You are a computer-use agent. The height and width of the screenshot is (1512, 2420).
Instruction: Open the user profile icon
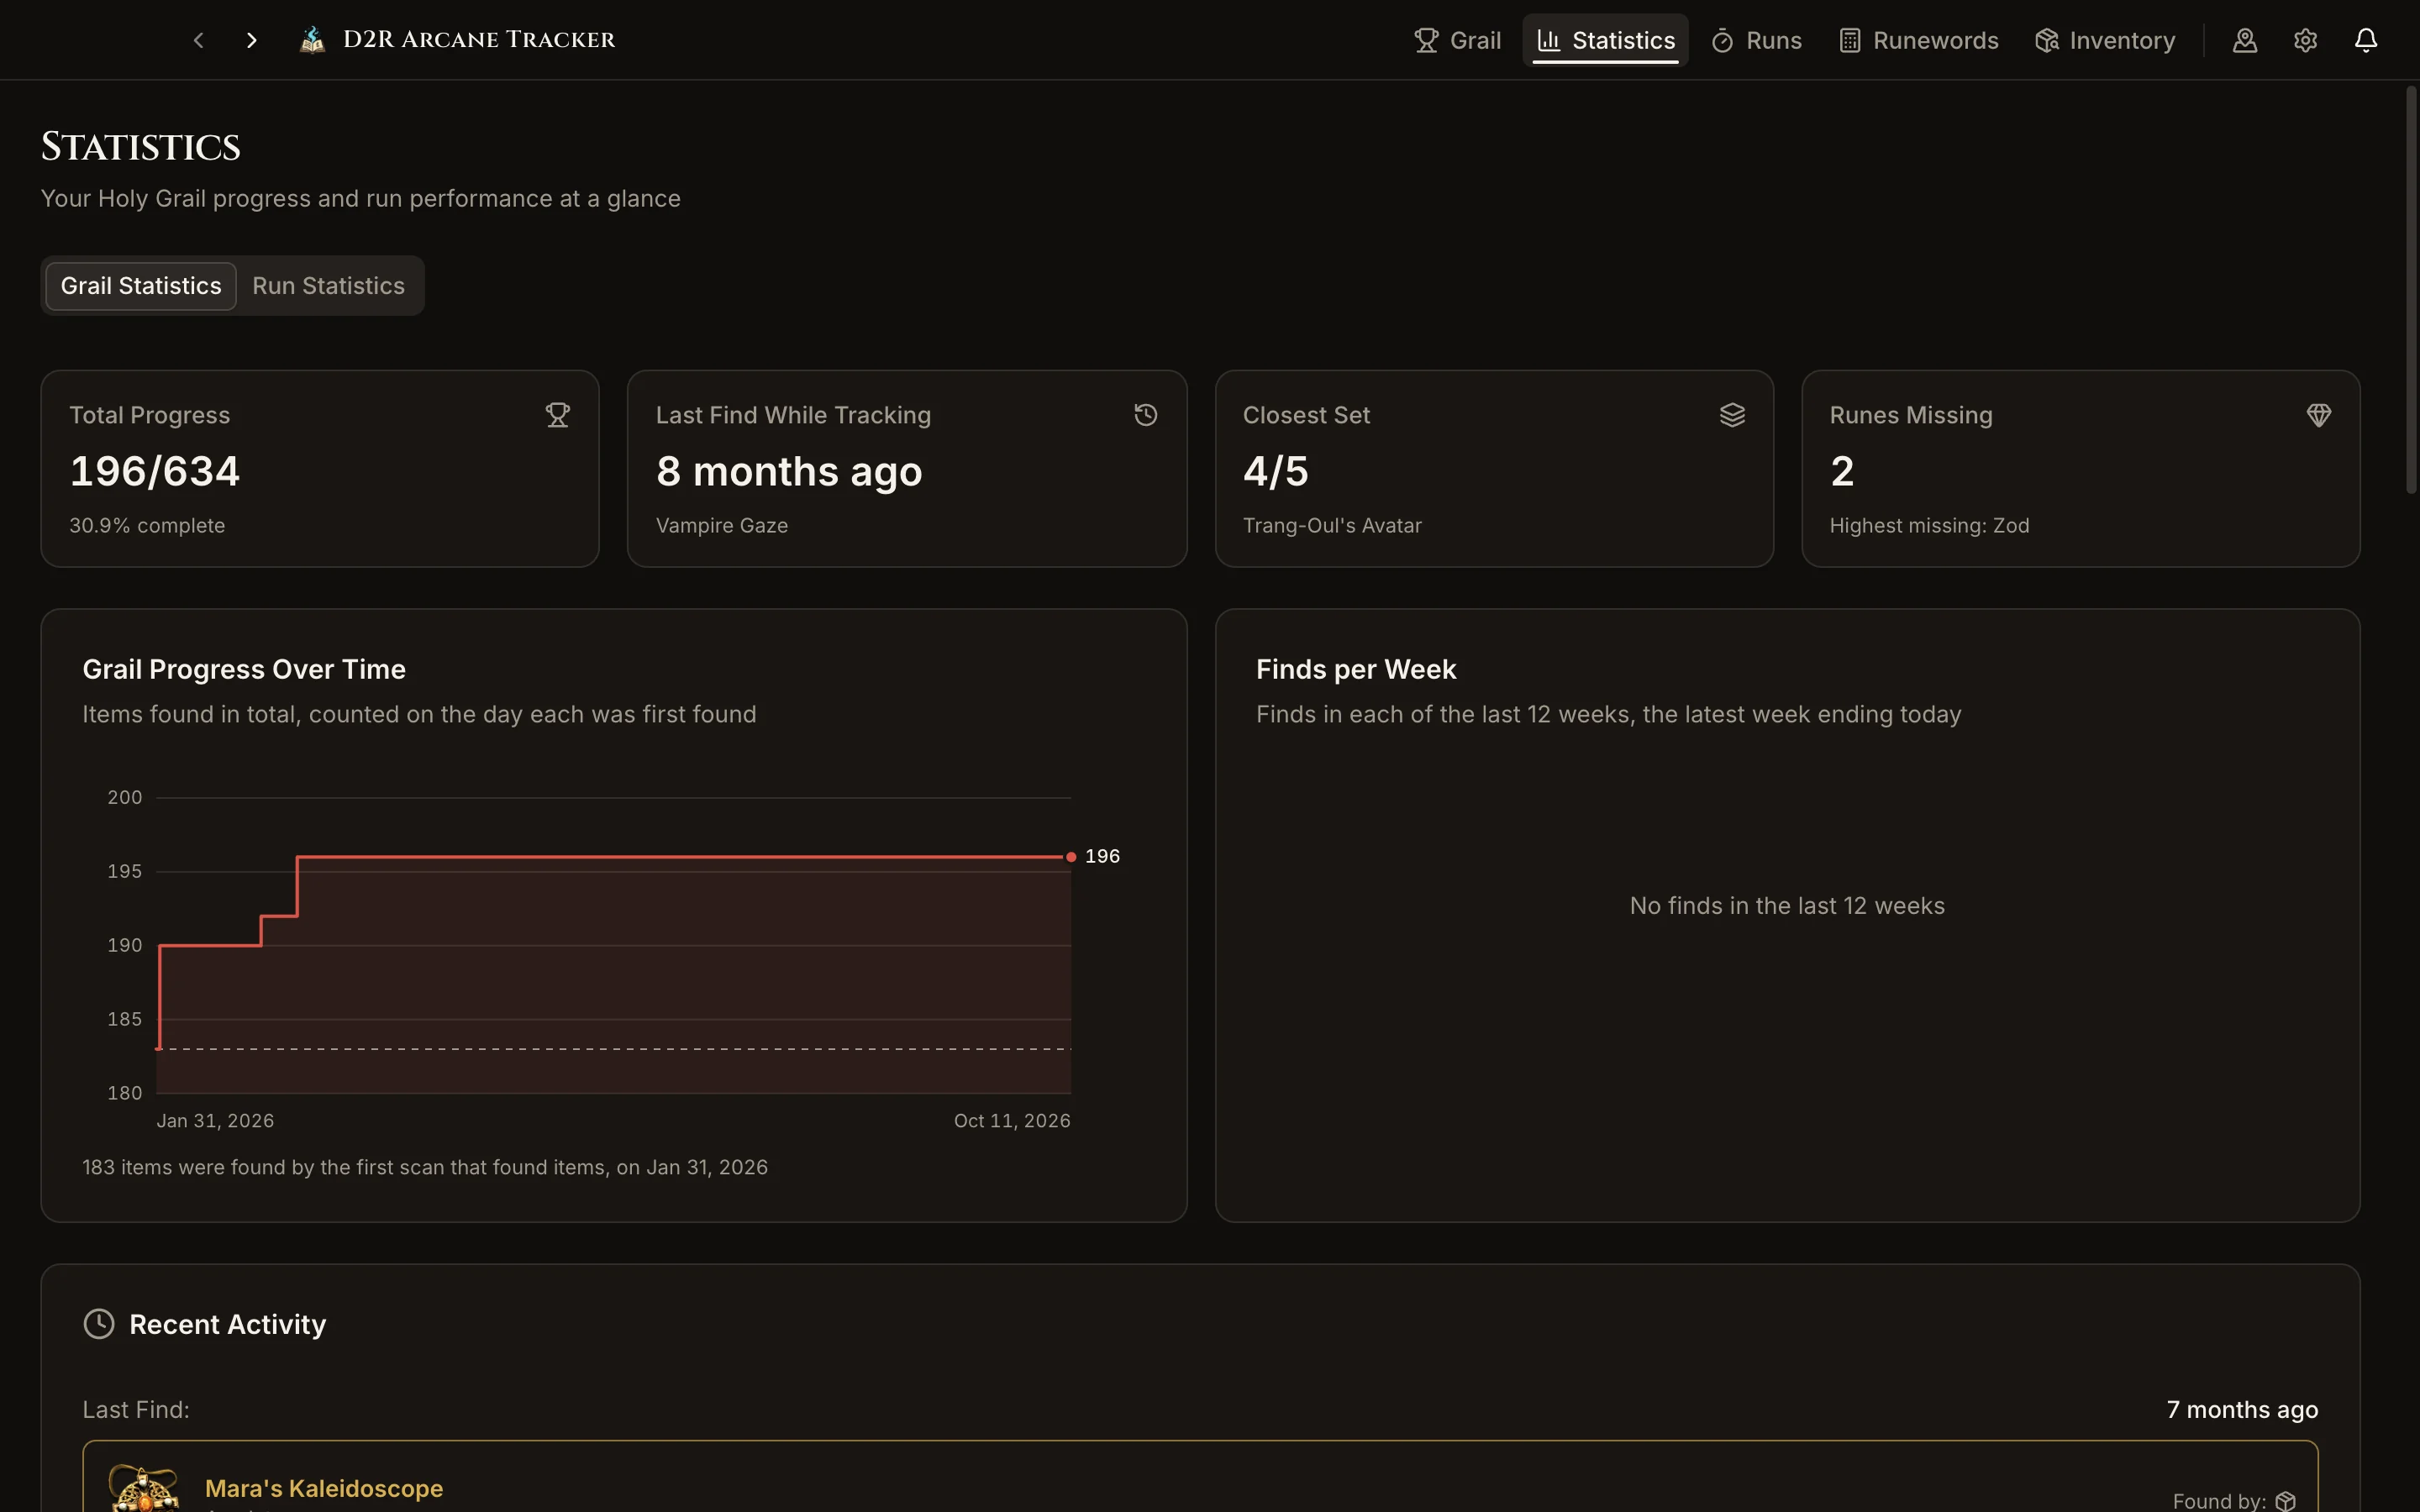(2245, 40)
